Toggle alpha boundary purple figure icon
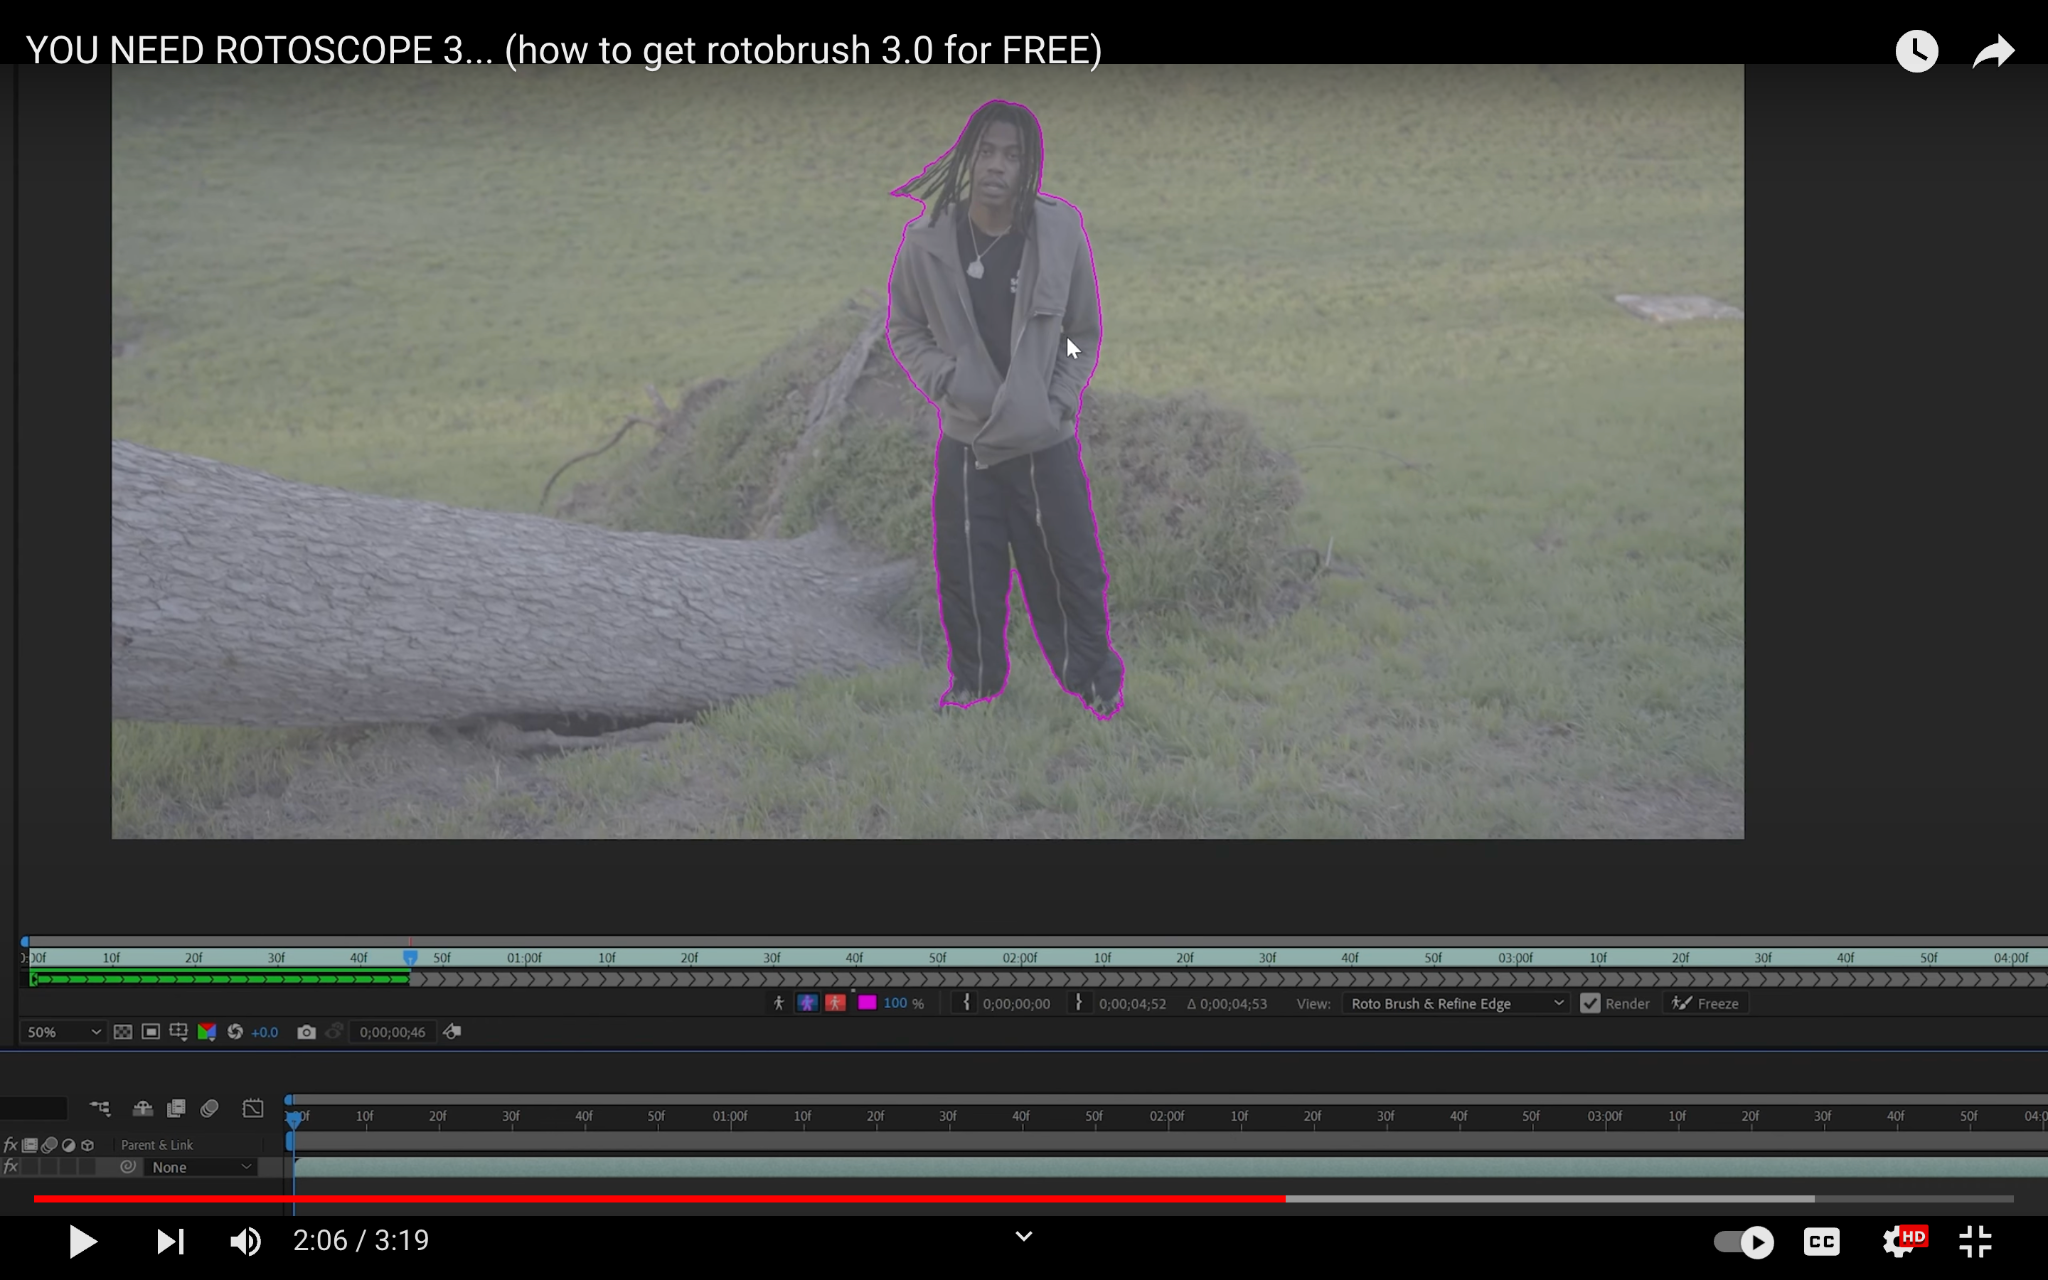 point(807,1002)
